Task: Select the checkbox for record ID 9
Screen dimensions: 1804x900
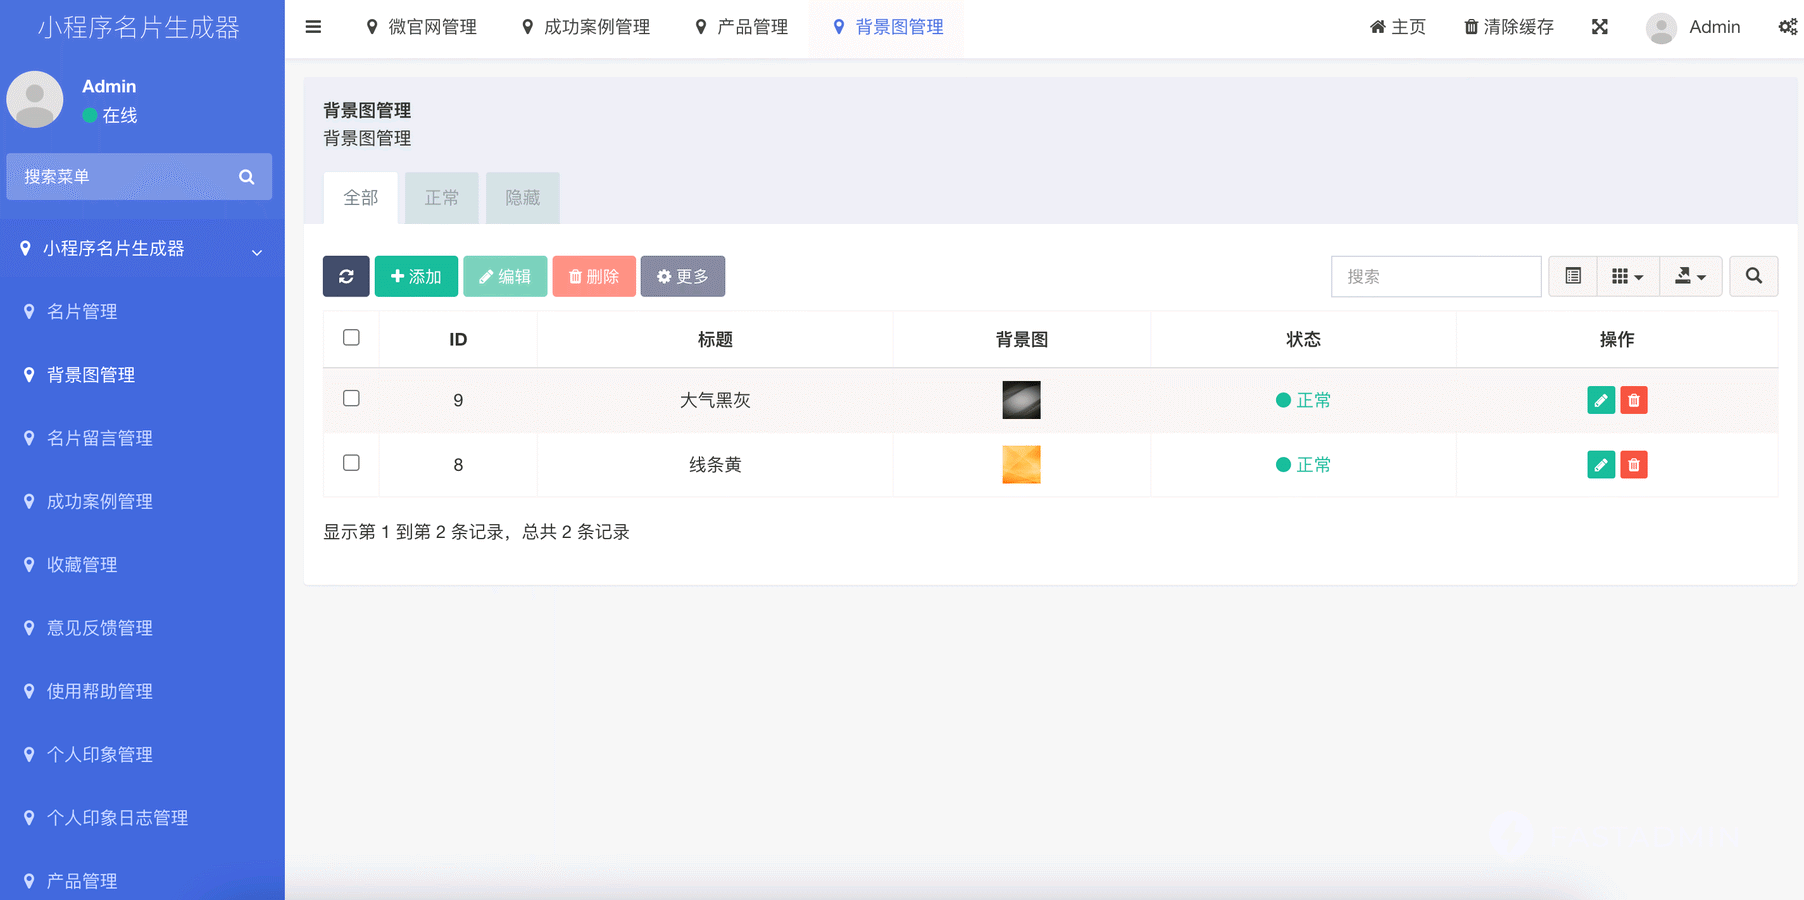Action: tap(351, 398)
